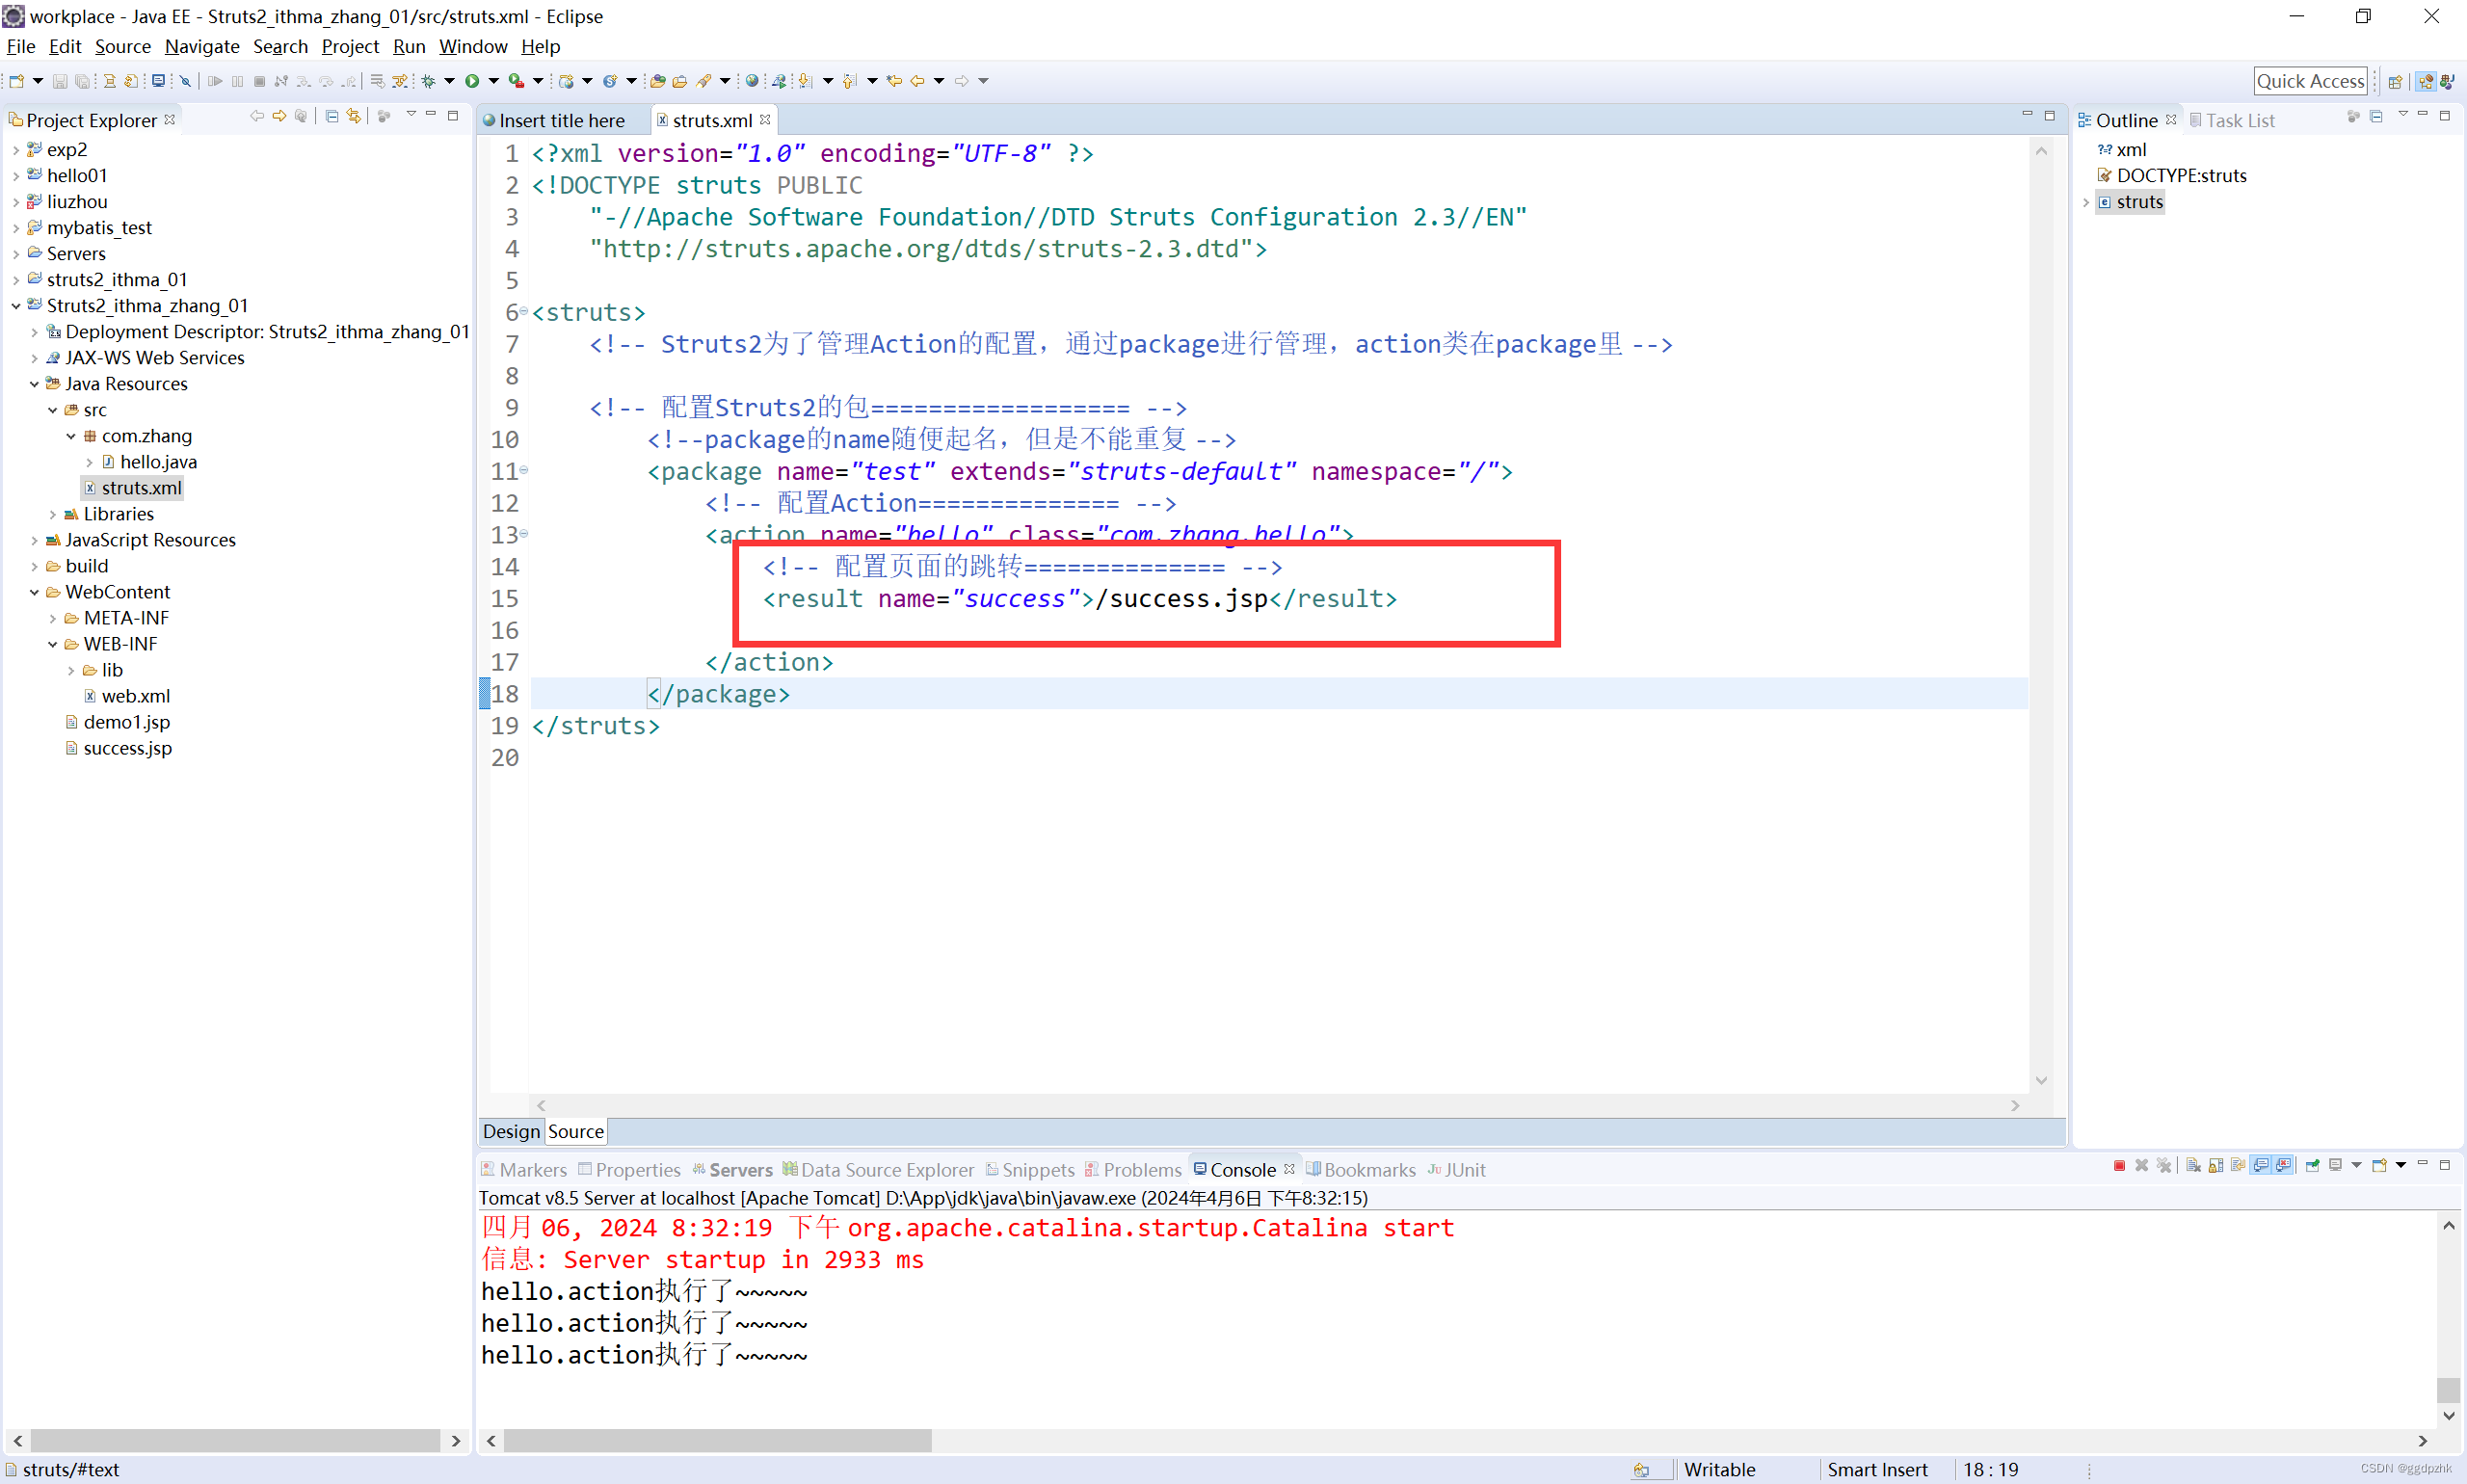The width and height of the screenshot is (2467, 1484).
Task: Switch to the Design editor tab
Action: tap(511, 1131)
